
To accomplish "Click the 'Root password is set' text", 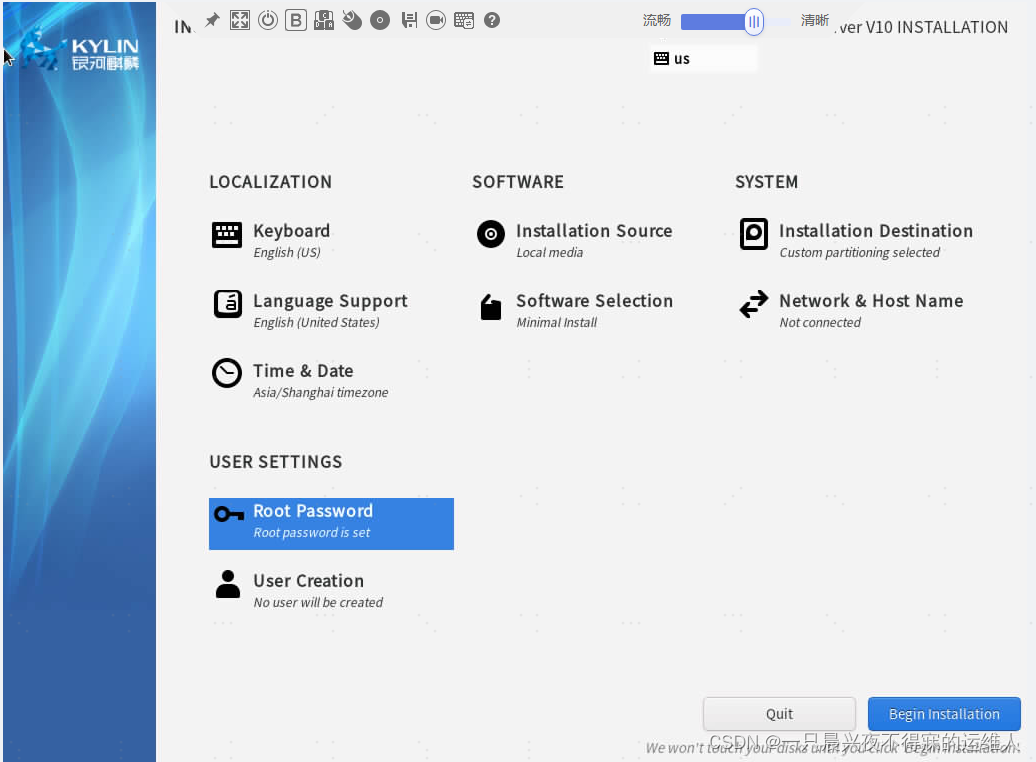I will pos(311,533).
